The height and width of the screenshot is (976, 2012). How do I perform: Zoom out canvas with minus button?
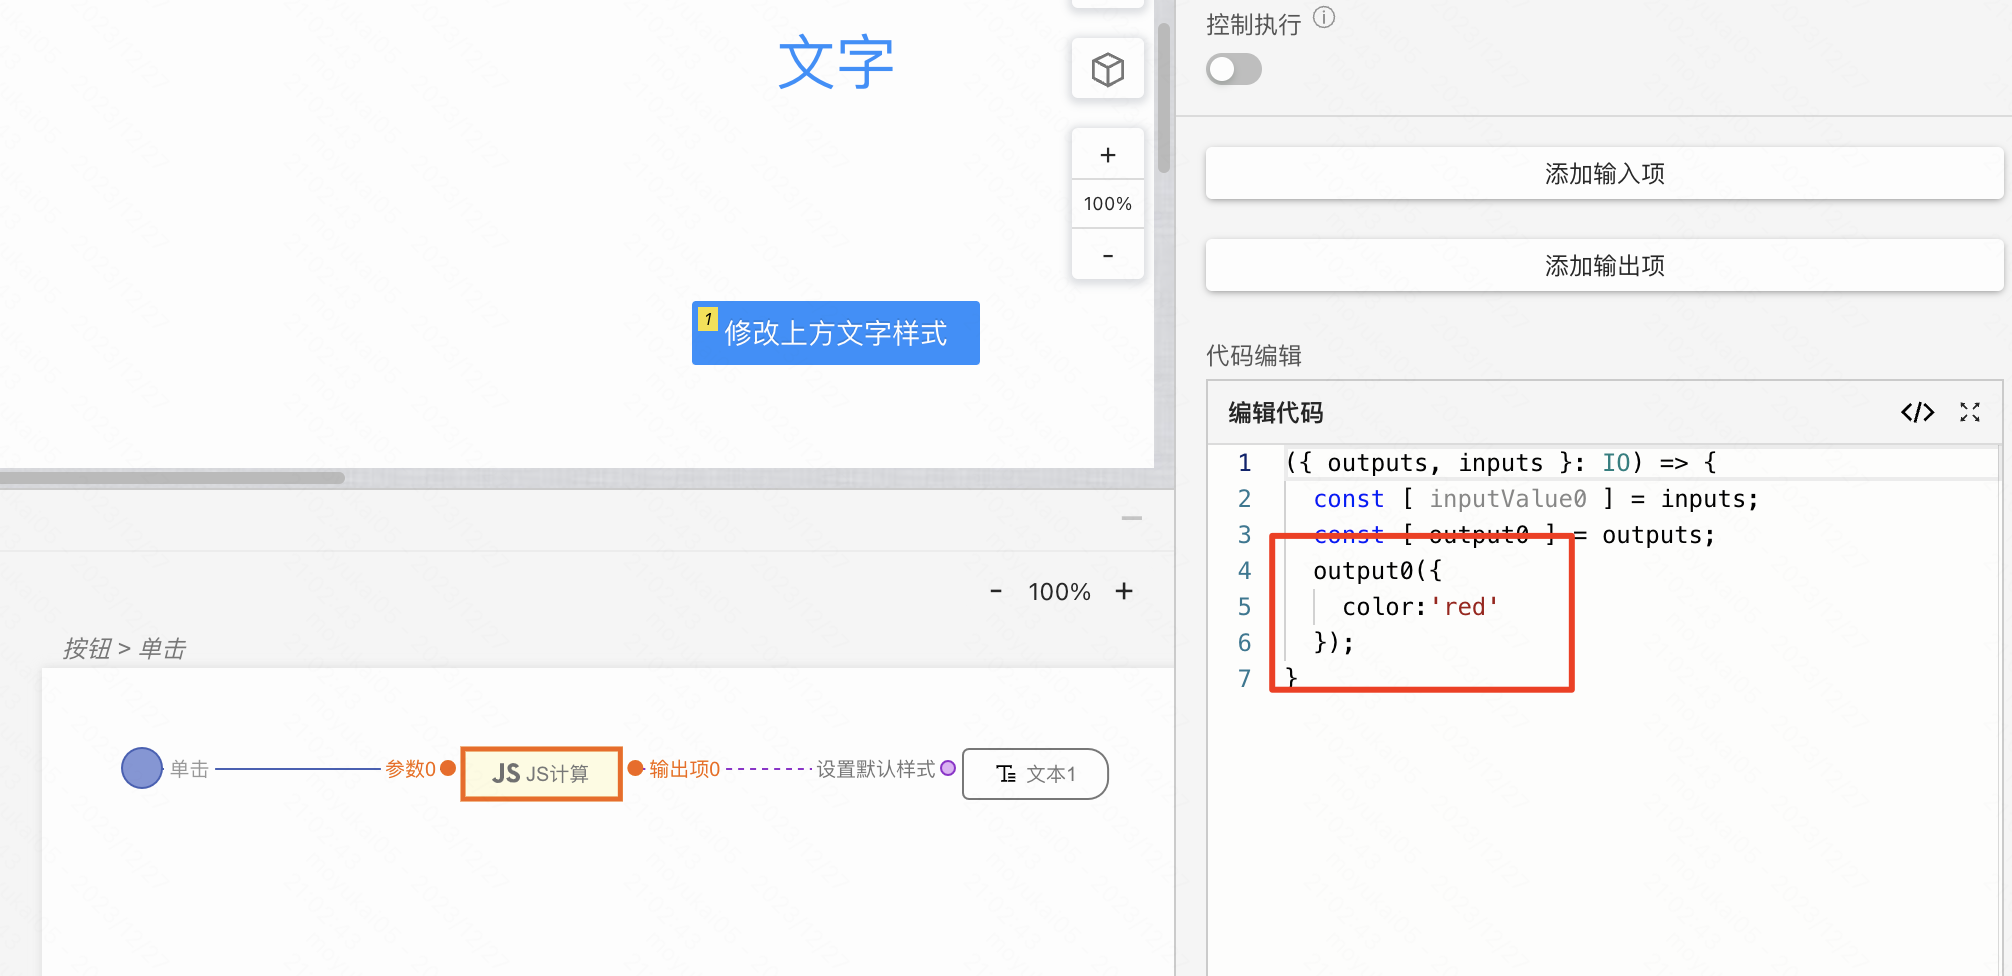[x=1107, y=255]
